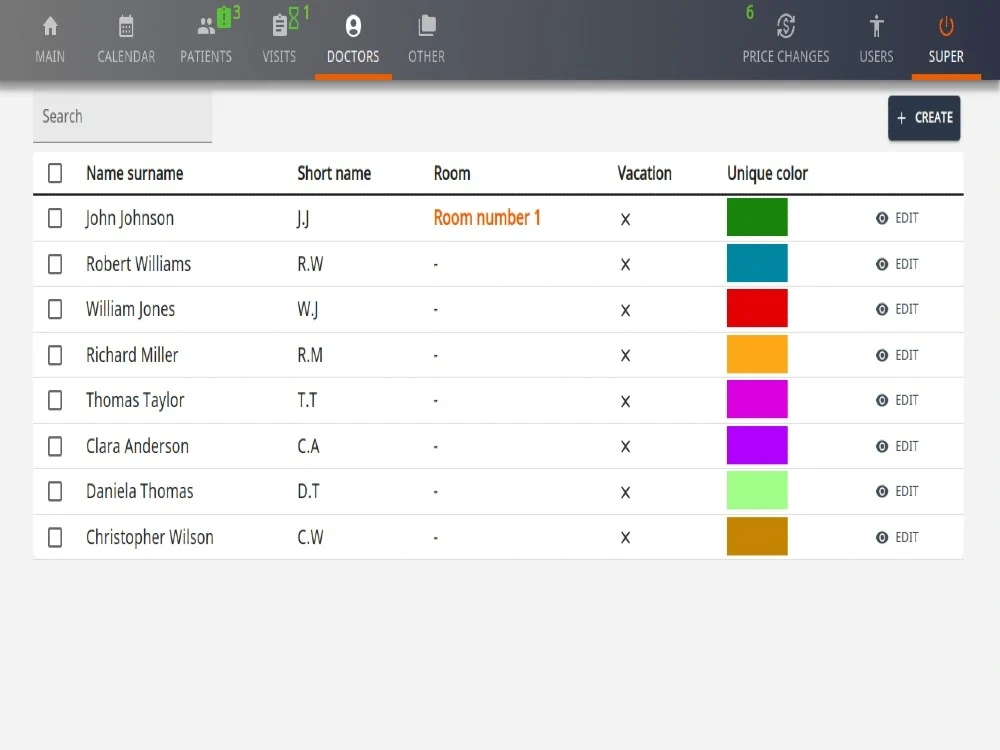Open Other files icon
The image size is (1000, 750).
[x=427, y=26]
